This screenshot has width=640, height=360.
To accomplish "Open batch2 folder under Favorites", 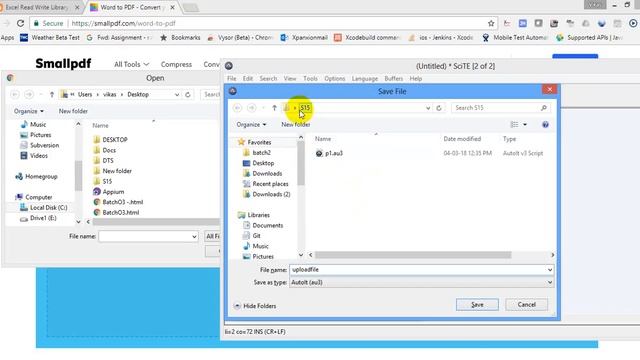I will click(x=261, y=153).
